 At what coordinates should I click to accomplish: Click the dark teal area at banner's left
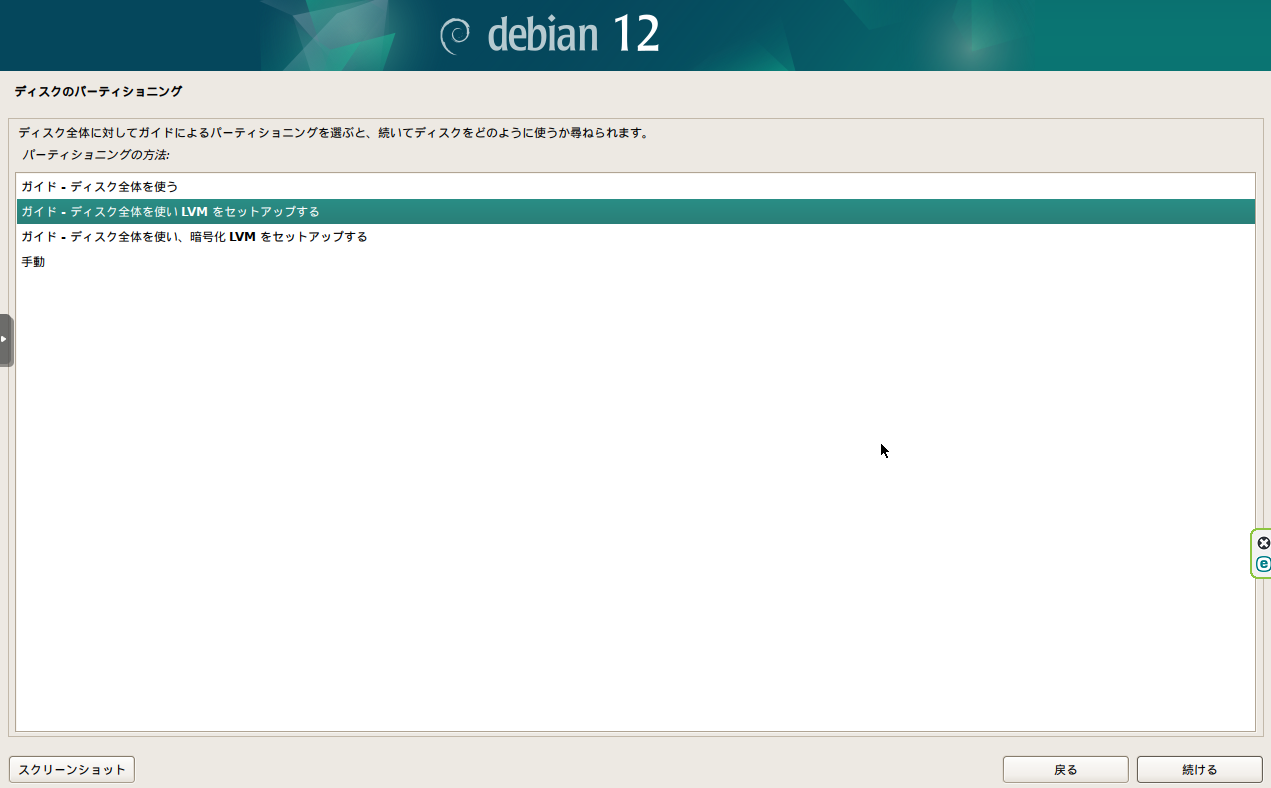click(100, 35)
